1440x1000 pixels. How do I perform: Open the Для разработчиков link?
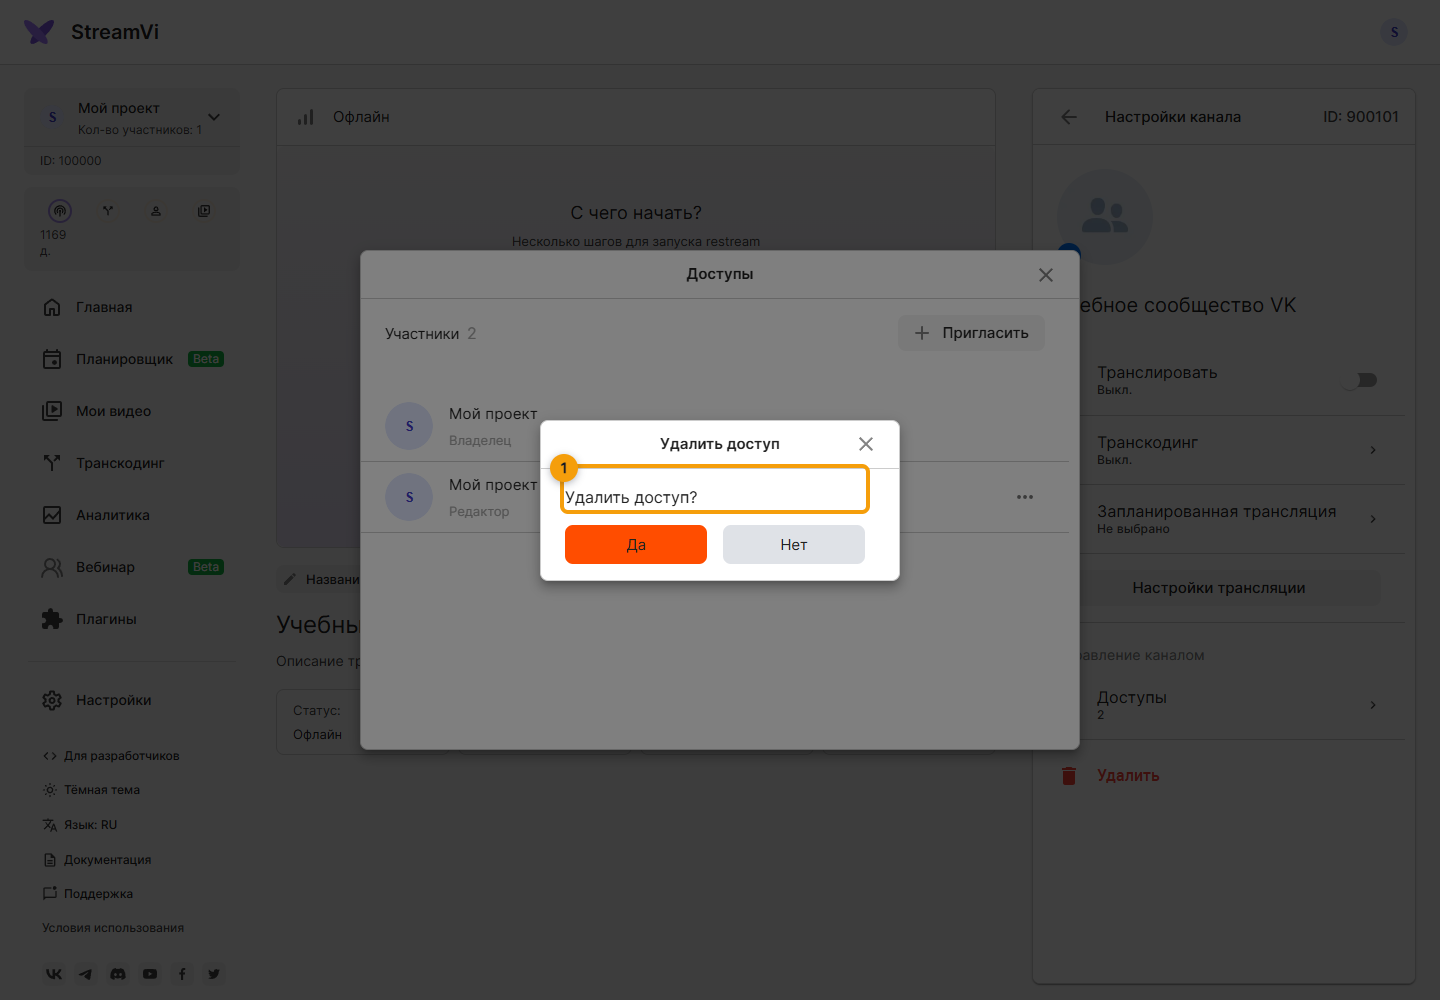point(111,756)
